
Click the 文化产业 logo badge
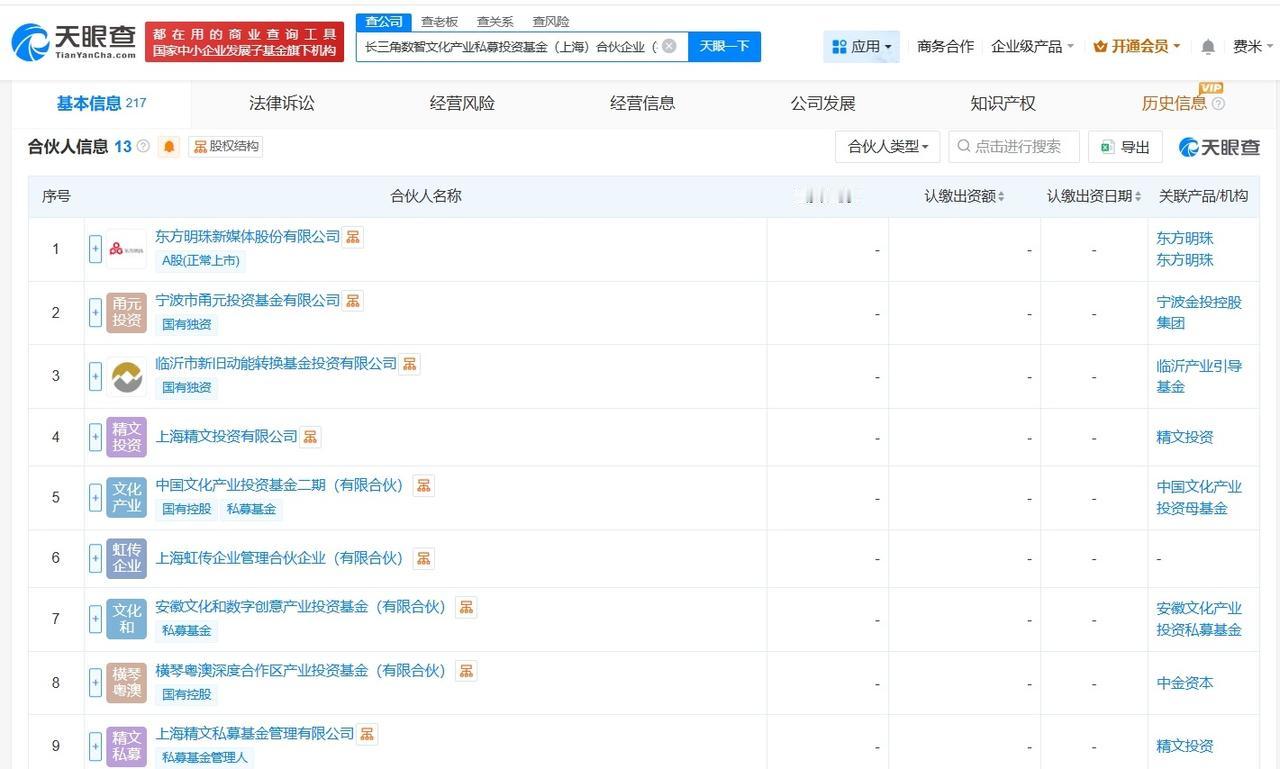[127, 498]
